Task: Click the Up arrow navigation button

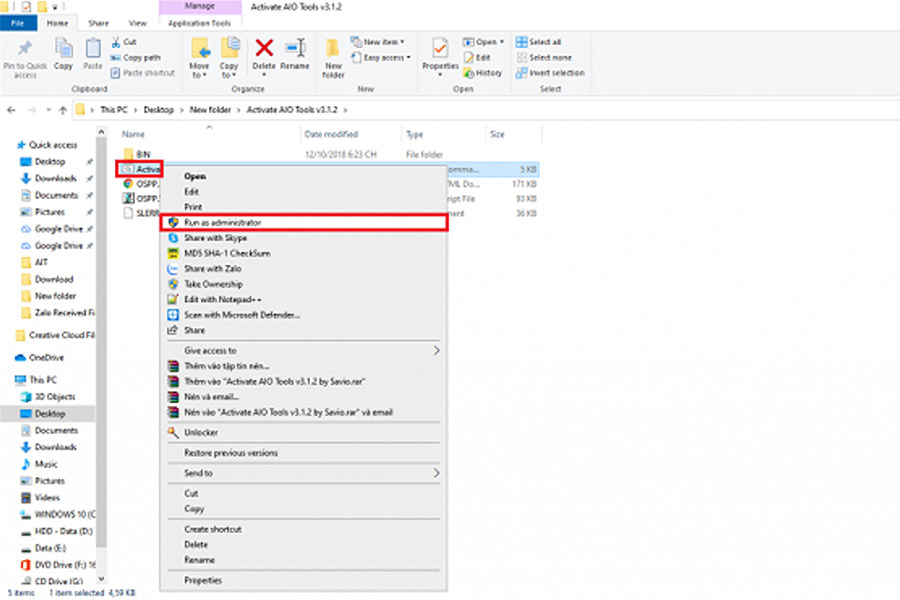Action: pyautogui.click(x=63, y=109)
